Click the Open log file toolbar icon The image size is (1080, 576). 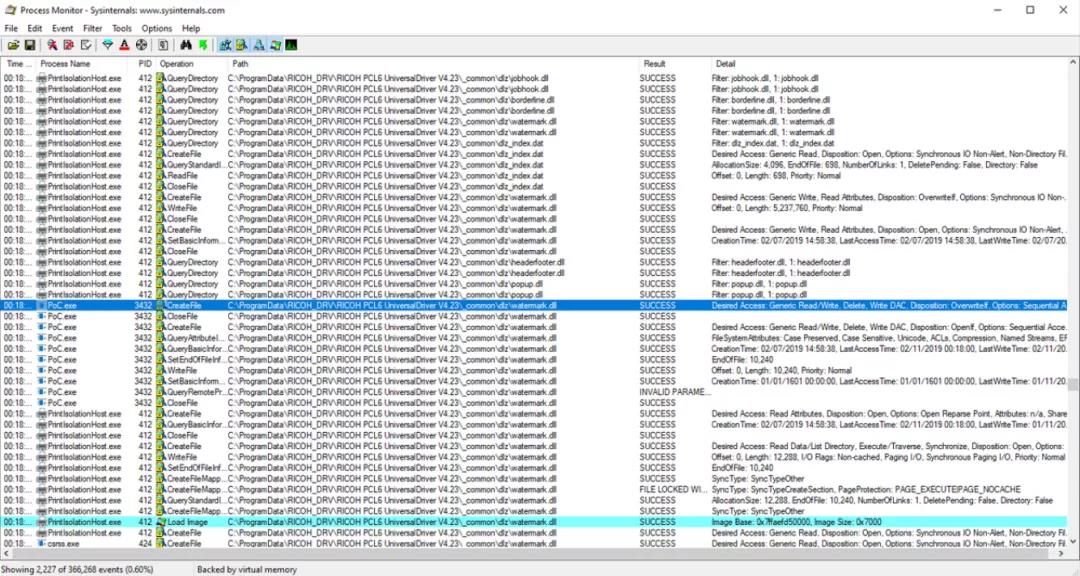coord(13,45)
